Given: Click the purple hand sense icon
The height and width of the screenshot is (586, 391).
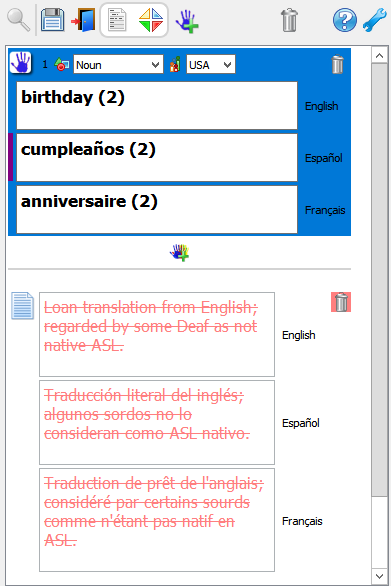Looking at the screenshot, I should pos(21,62).
